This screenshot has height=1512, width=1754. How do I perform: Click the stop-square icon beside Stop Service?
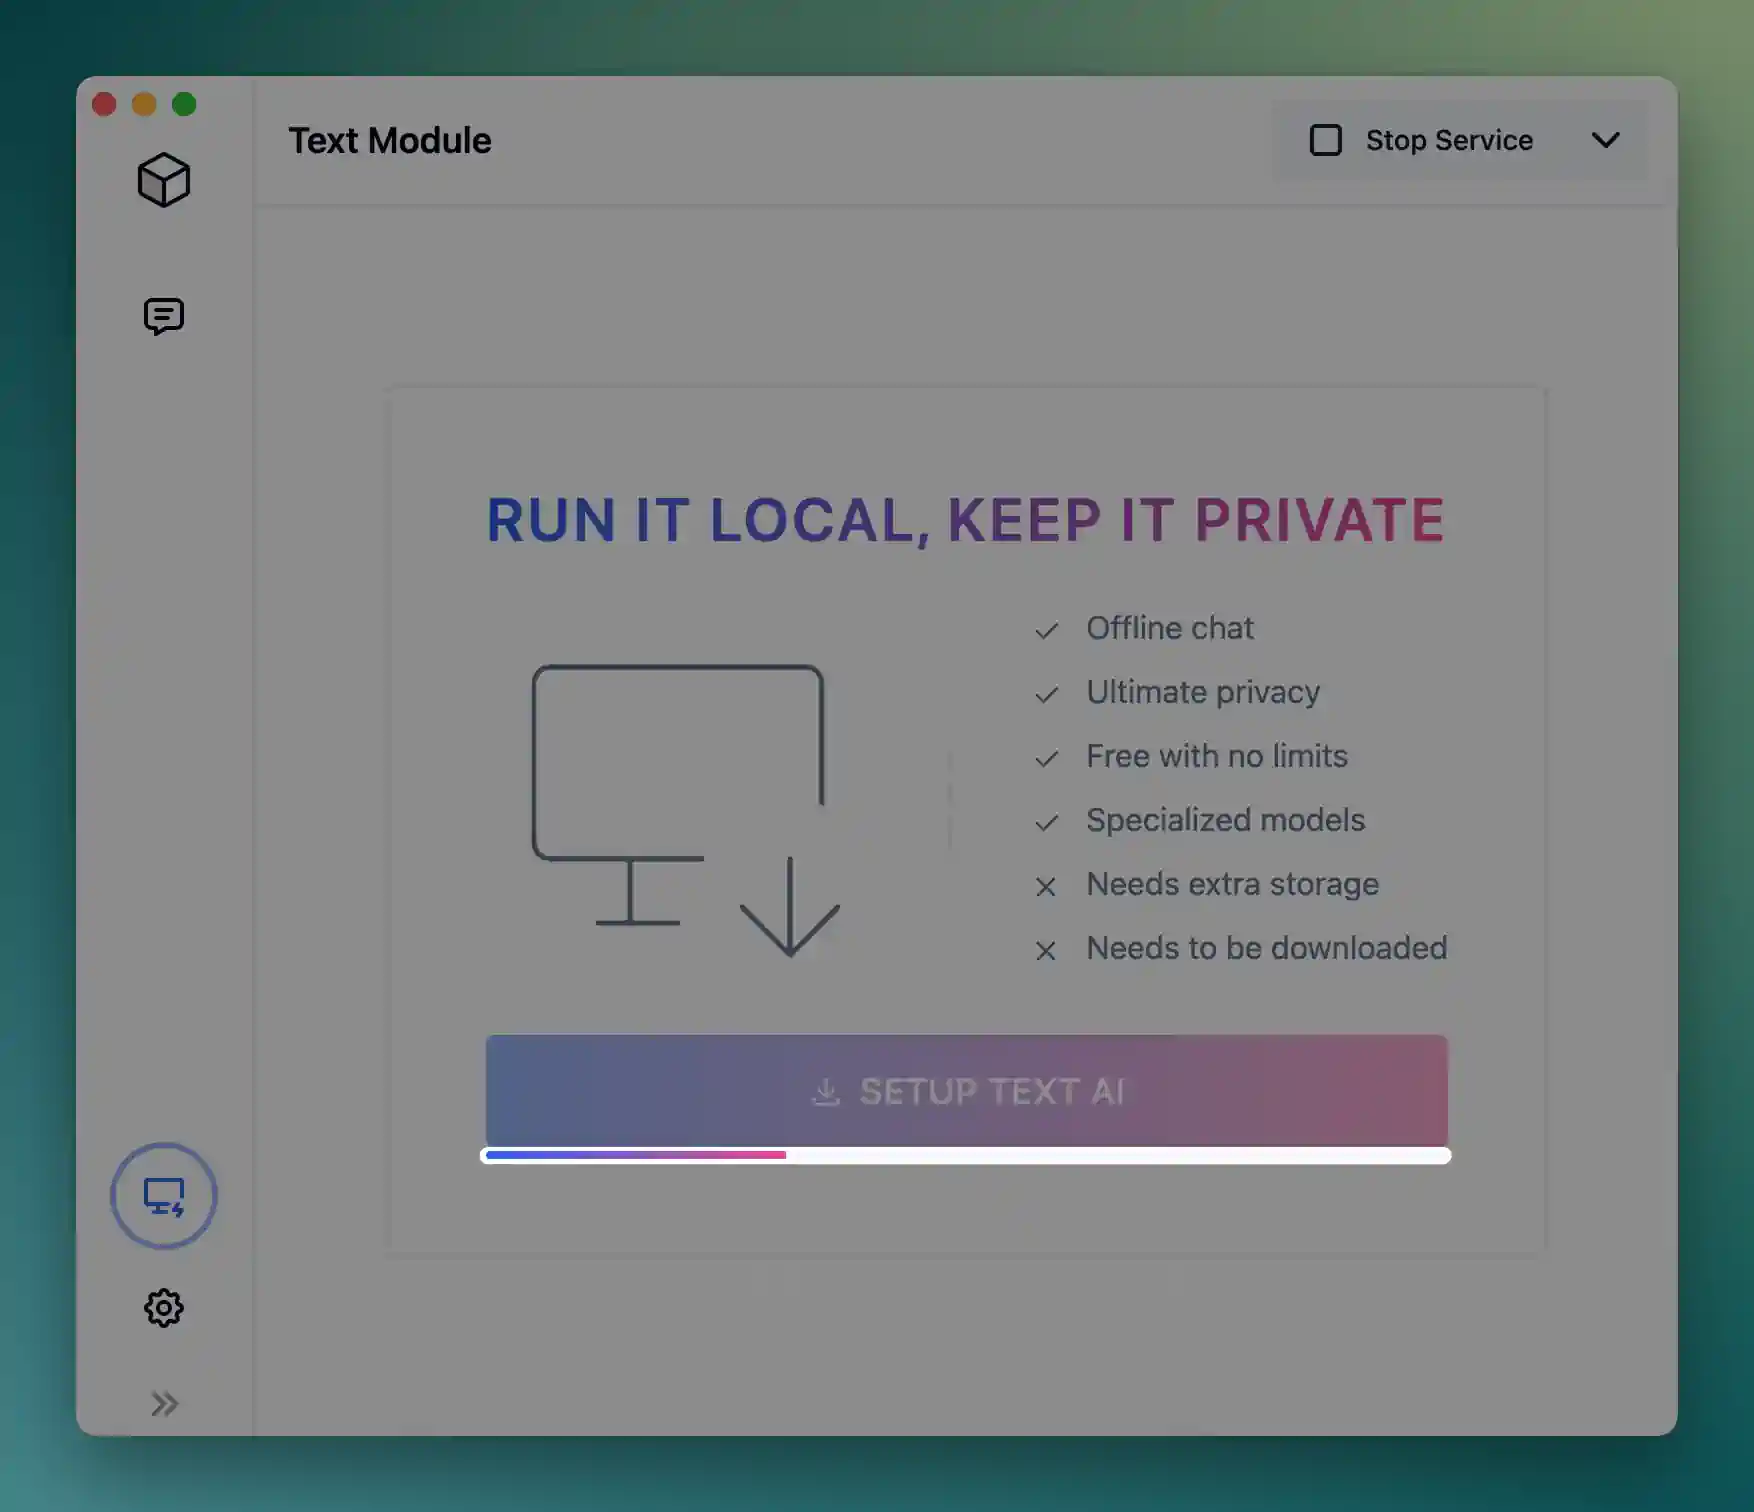click(1326, 141)
